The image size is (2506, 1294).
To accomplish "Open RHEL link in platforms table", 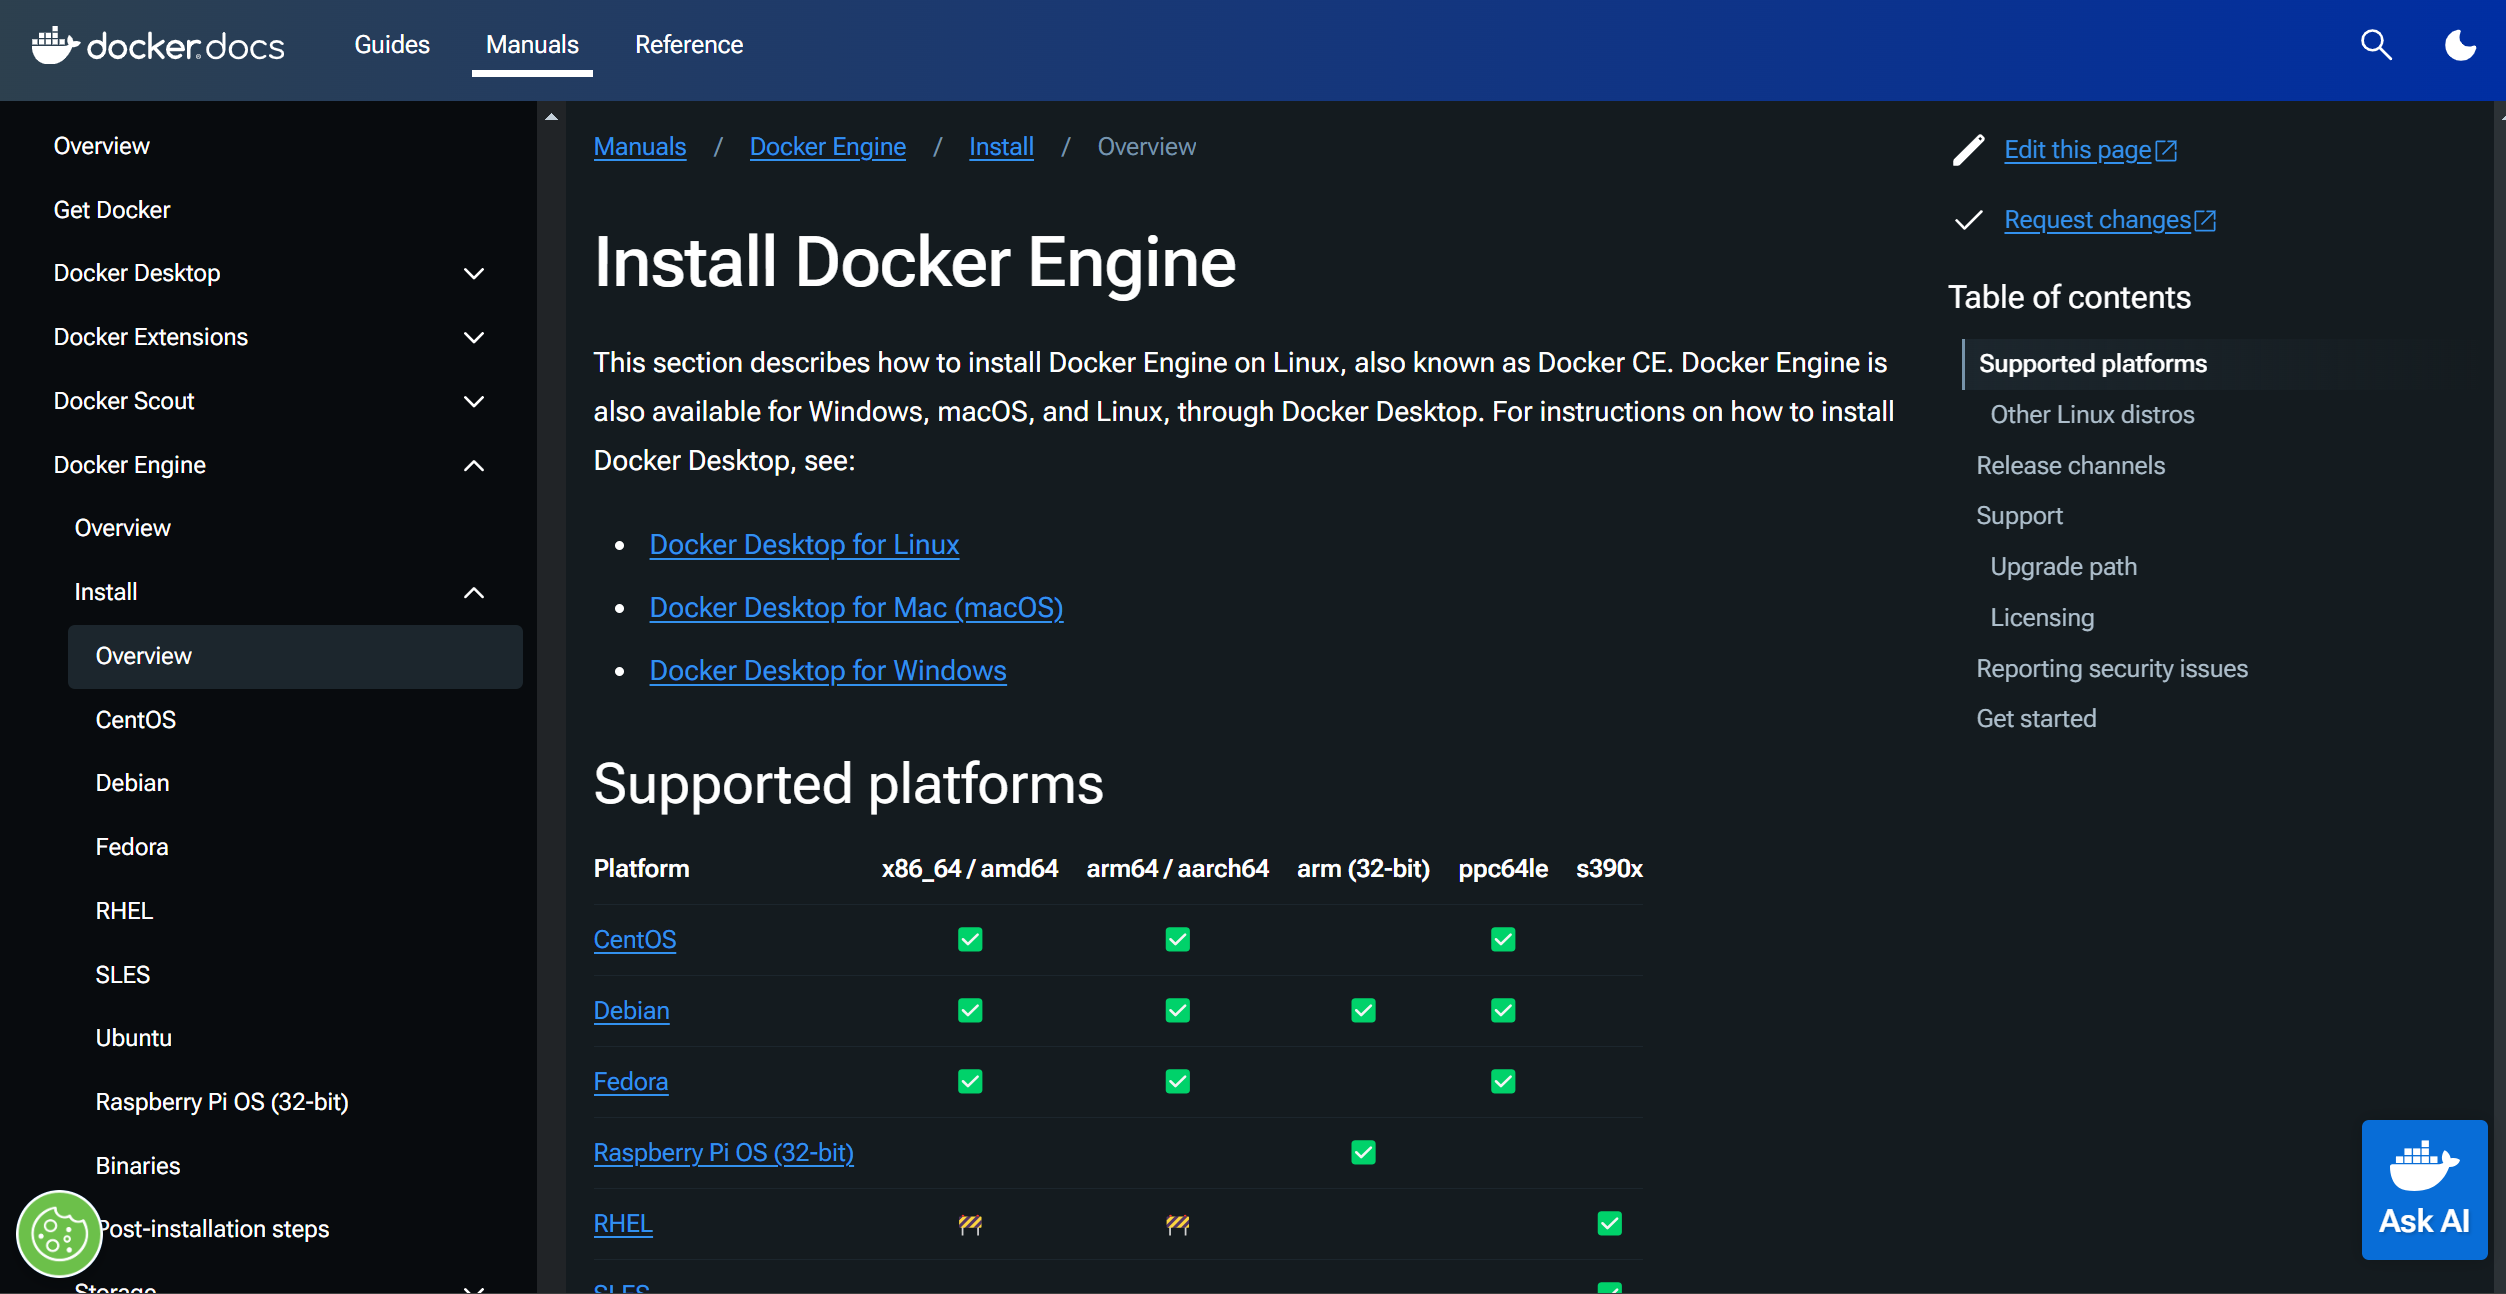I will pyautogui.click(x=623, y=1224).
